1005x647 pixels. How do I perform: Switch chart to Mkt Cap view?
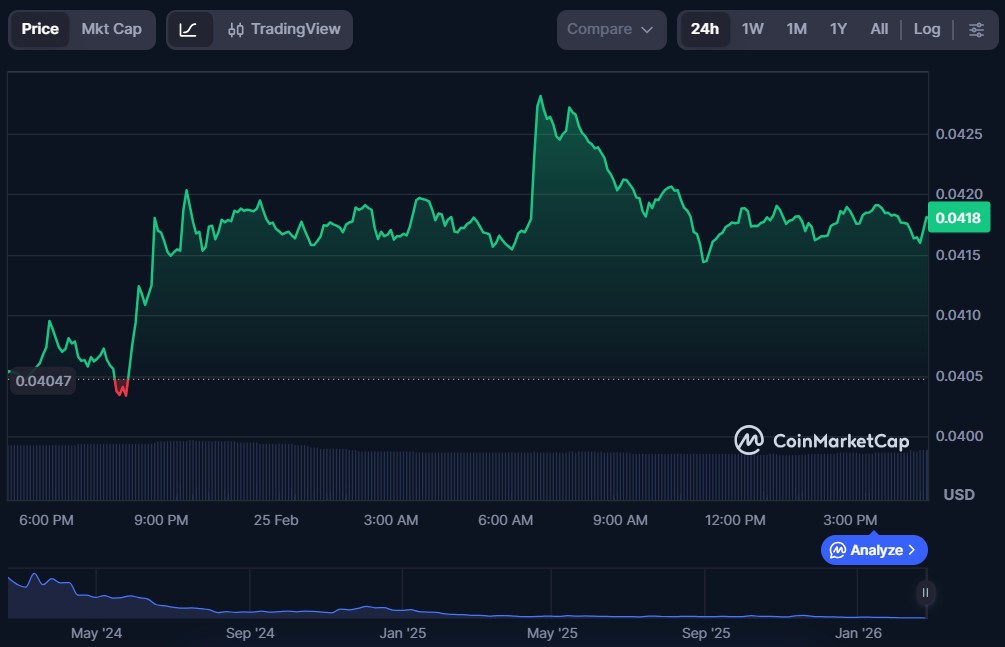(111, 29)
